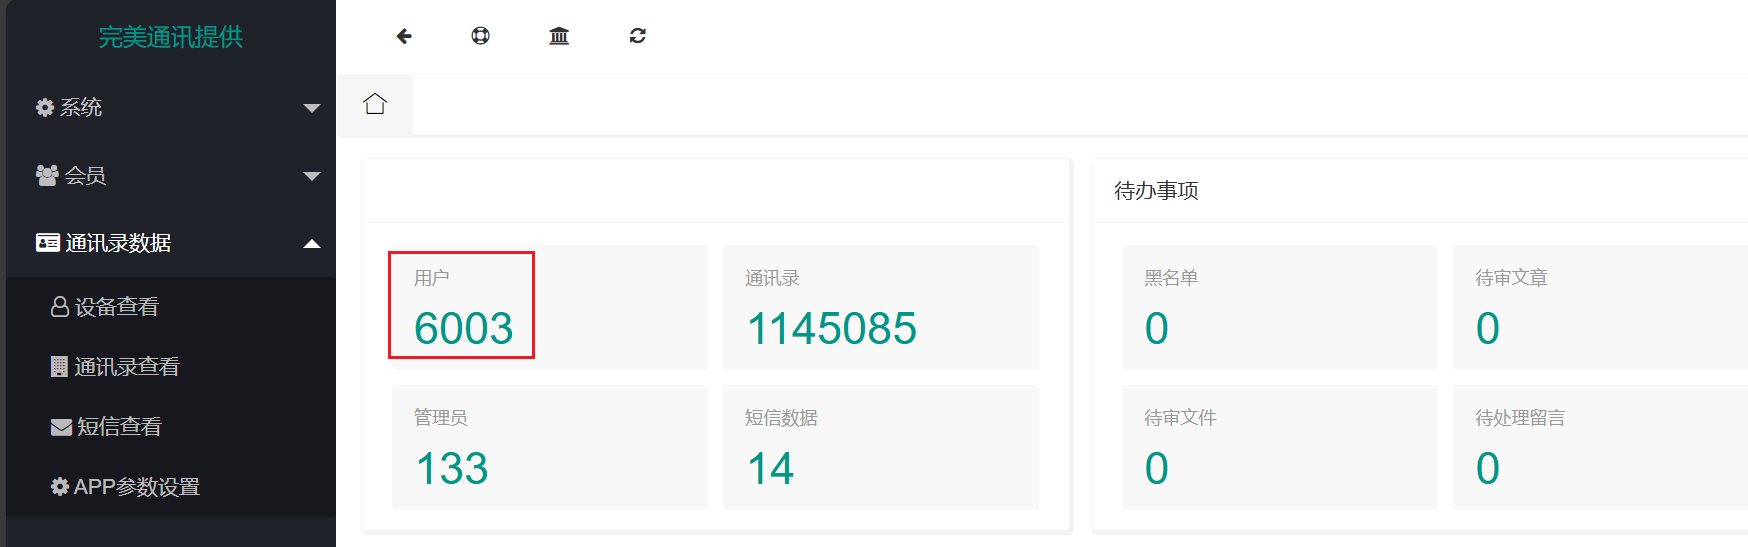Screen dimensions: 1748x547
Task: Click the 管理员 count 133 card
Action: click(x=549, y=447)
